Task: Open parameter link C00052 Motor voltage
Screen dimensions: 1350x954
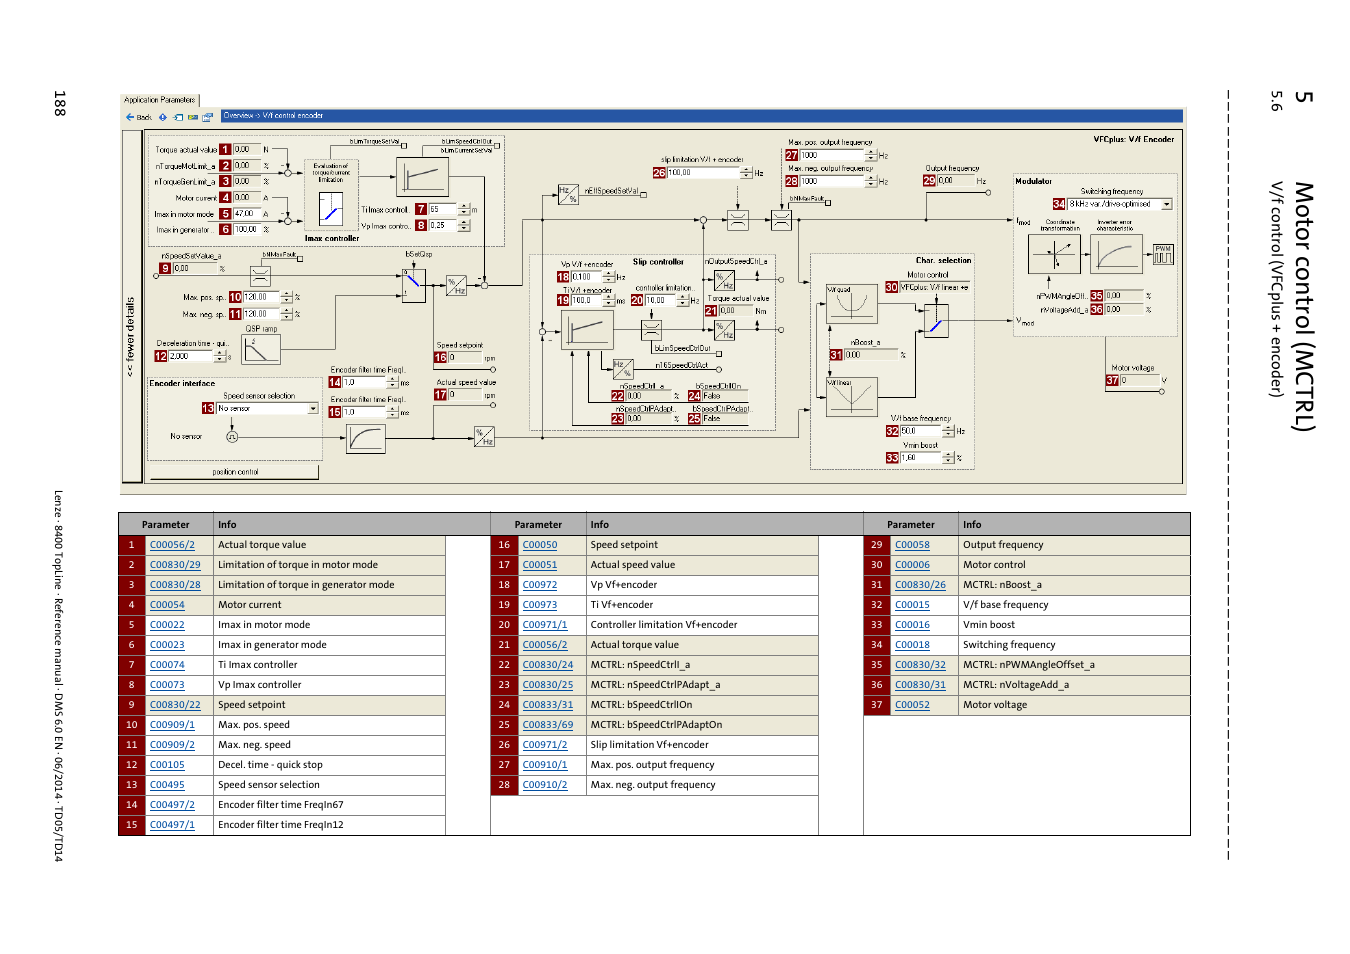Action: point(912,705)
